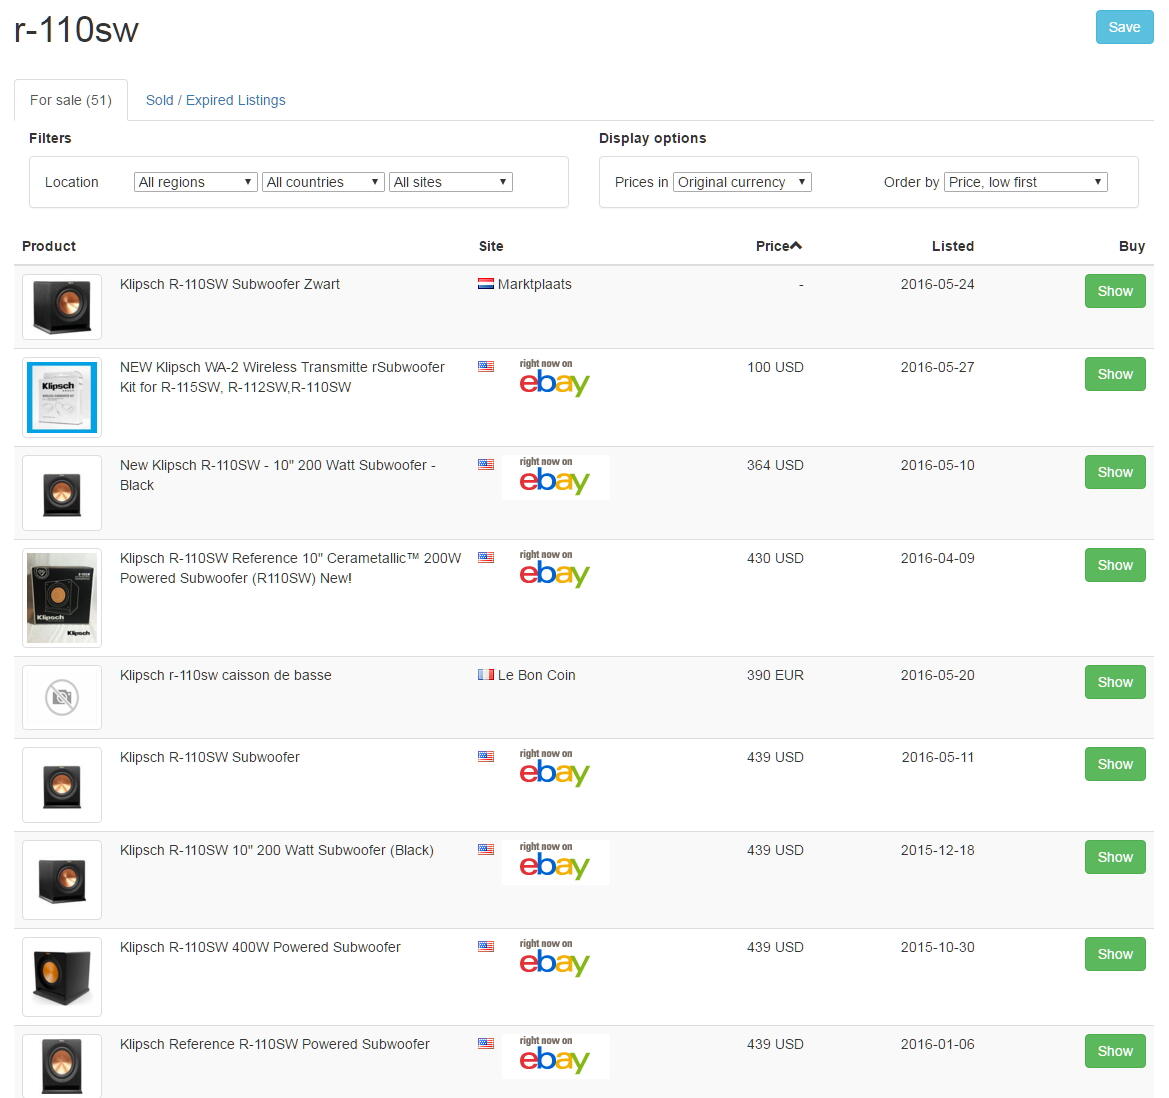Show the 430 USD Cerametallic subwoofer listing
The height and width of the screenshot is (1098, 1169).
point(1115,565)
